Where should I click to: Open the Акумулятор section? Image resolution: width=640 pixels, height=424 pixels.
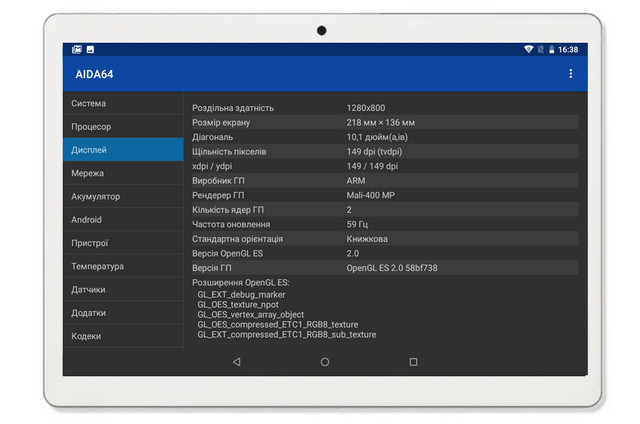click(123, 197)
